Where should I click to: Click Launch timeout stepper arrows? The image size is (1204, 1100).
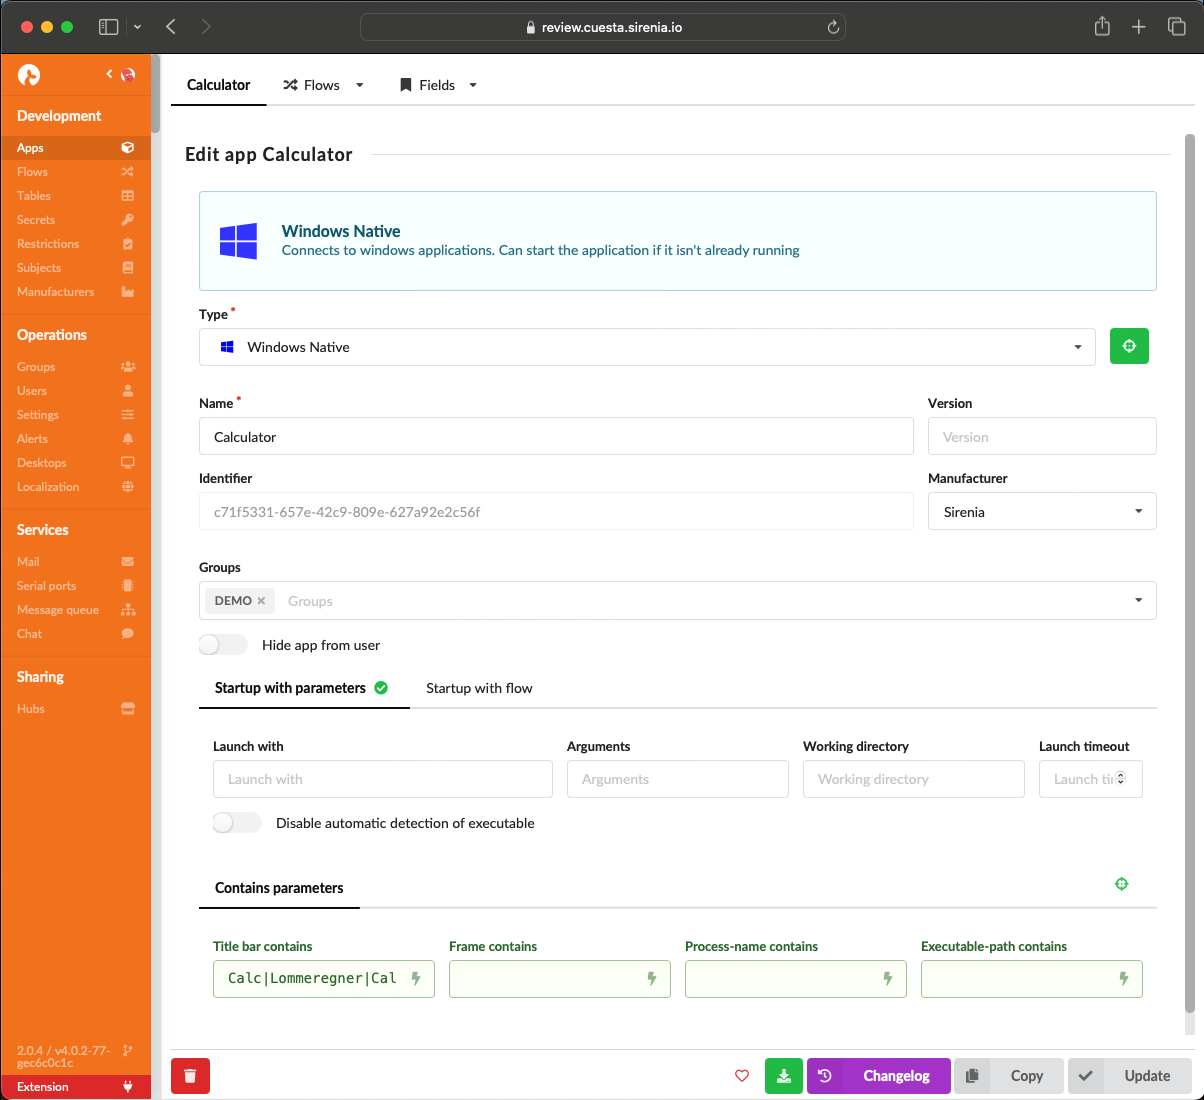coord(1120,778)
